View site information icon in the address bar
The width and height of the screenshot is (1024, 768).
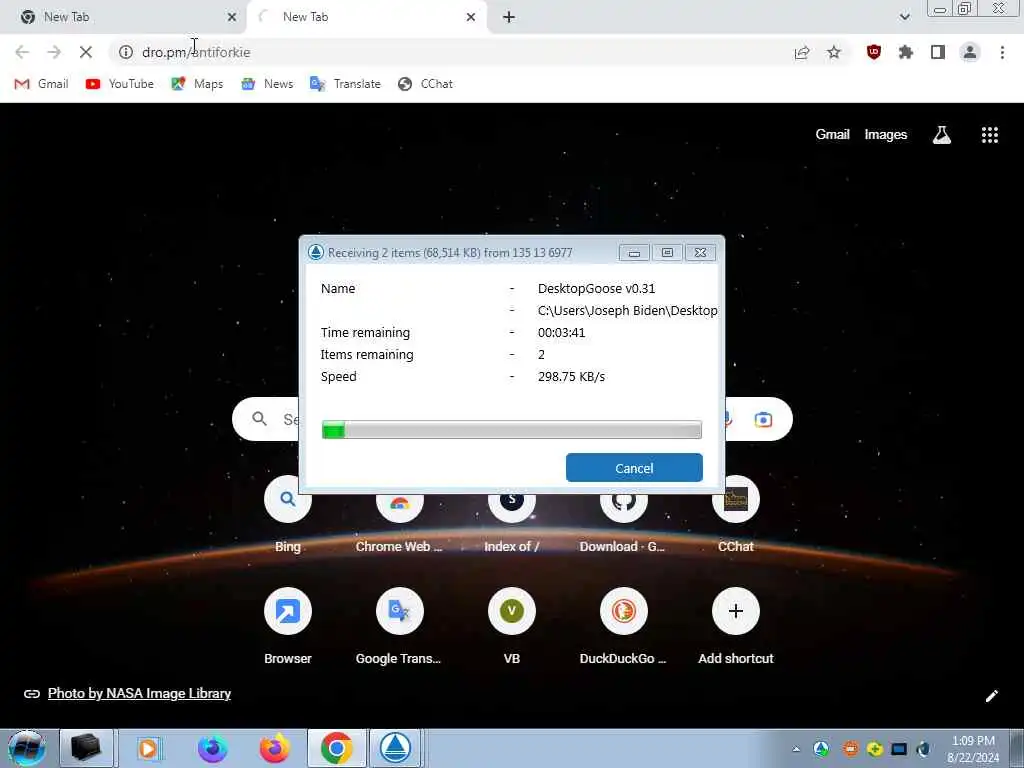pyautogui.click(x=126, y=52)
